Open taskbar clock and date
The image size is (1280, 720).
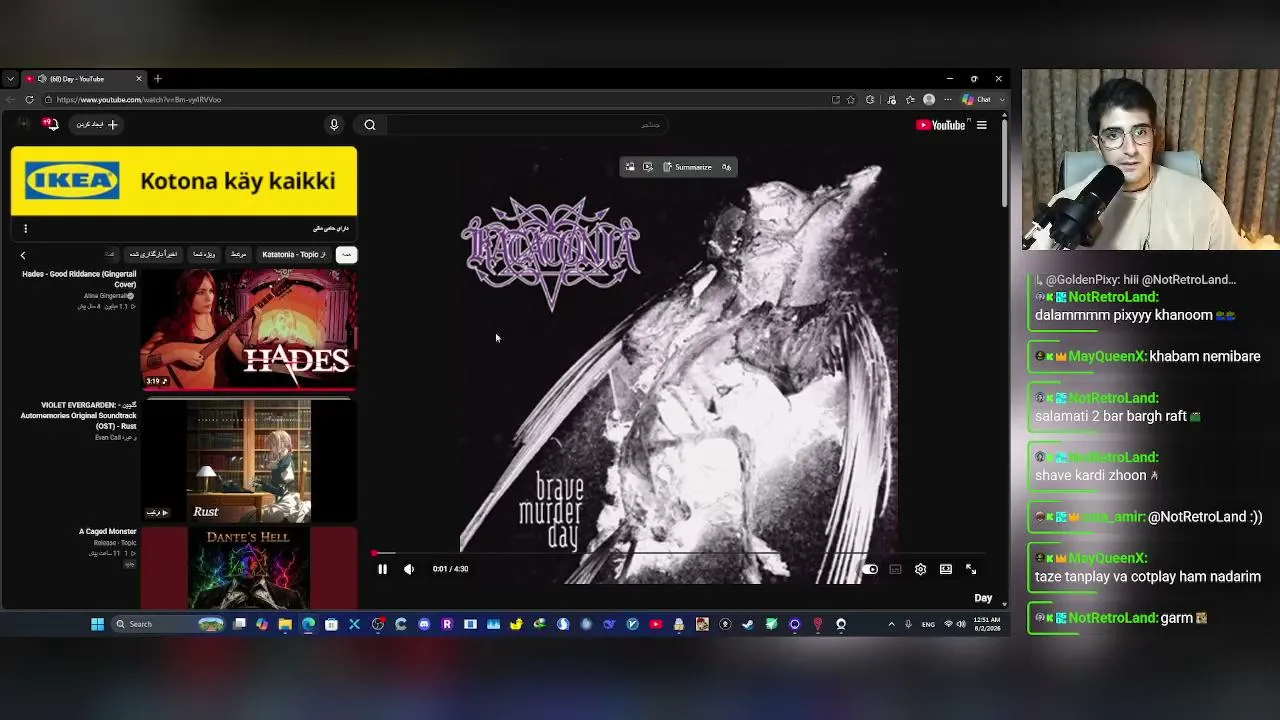(985, 624)
